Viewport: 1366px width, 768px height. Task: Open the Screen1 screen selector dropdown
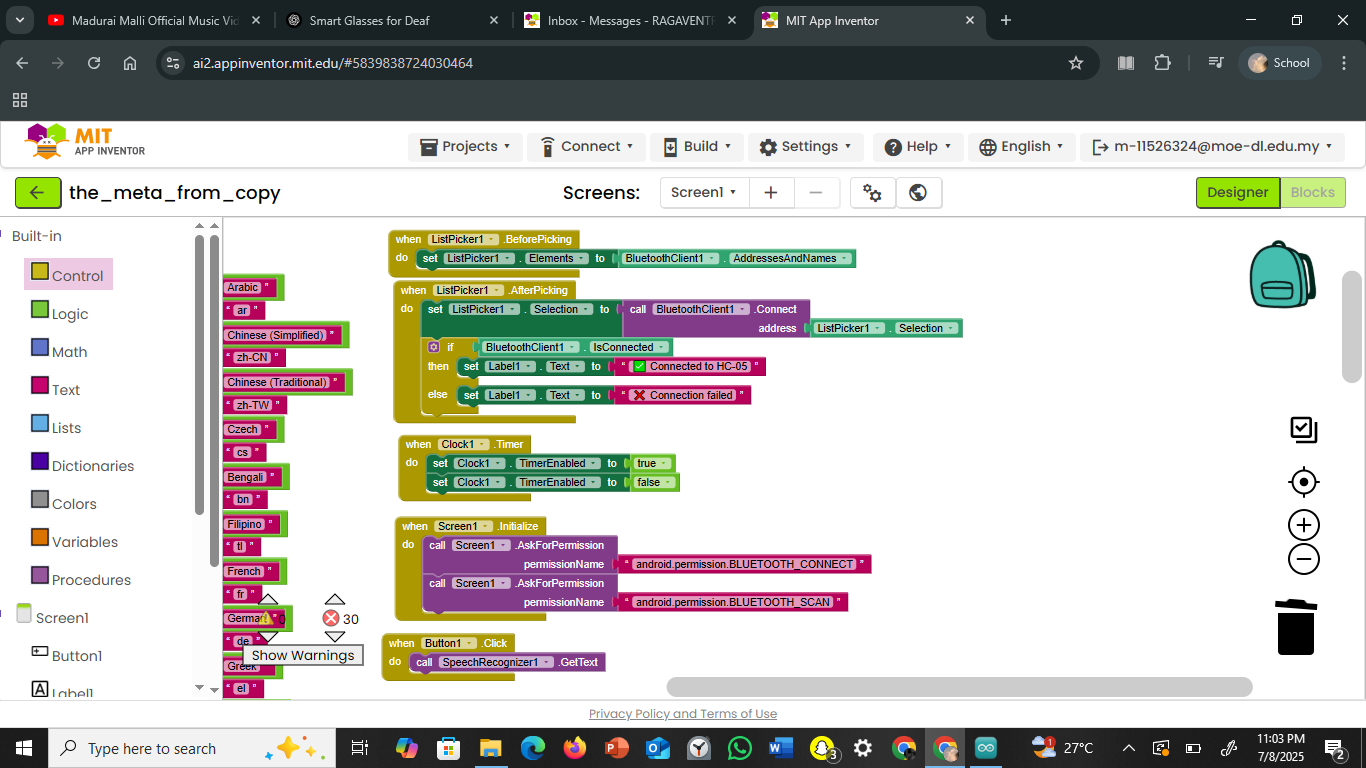[x=704, y=193]
